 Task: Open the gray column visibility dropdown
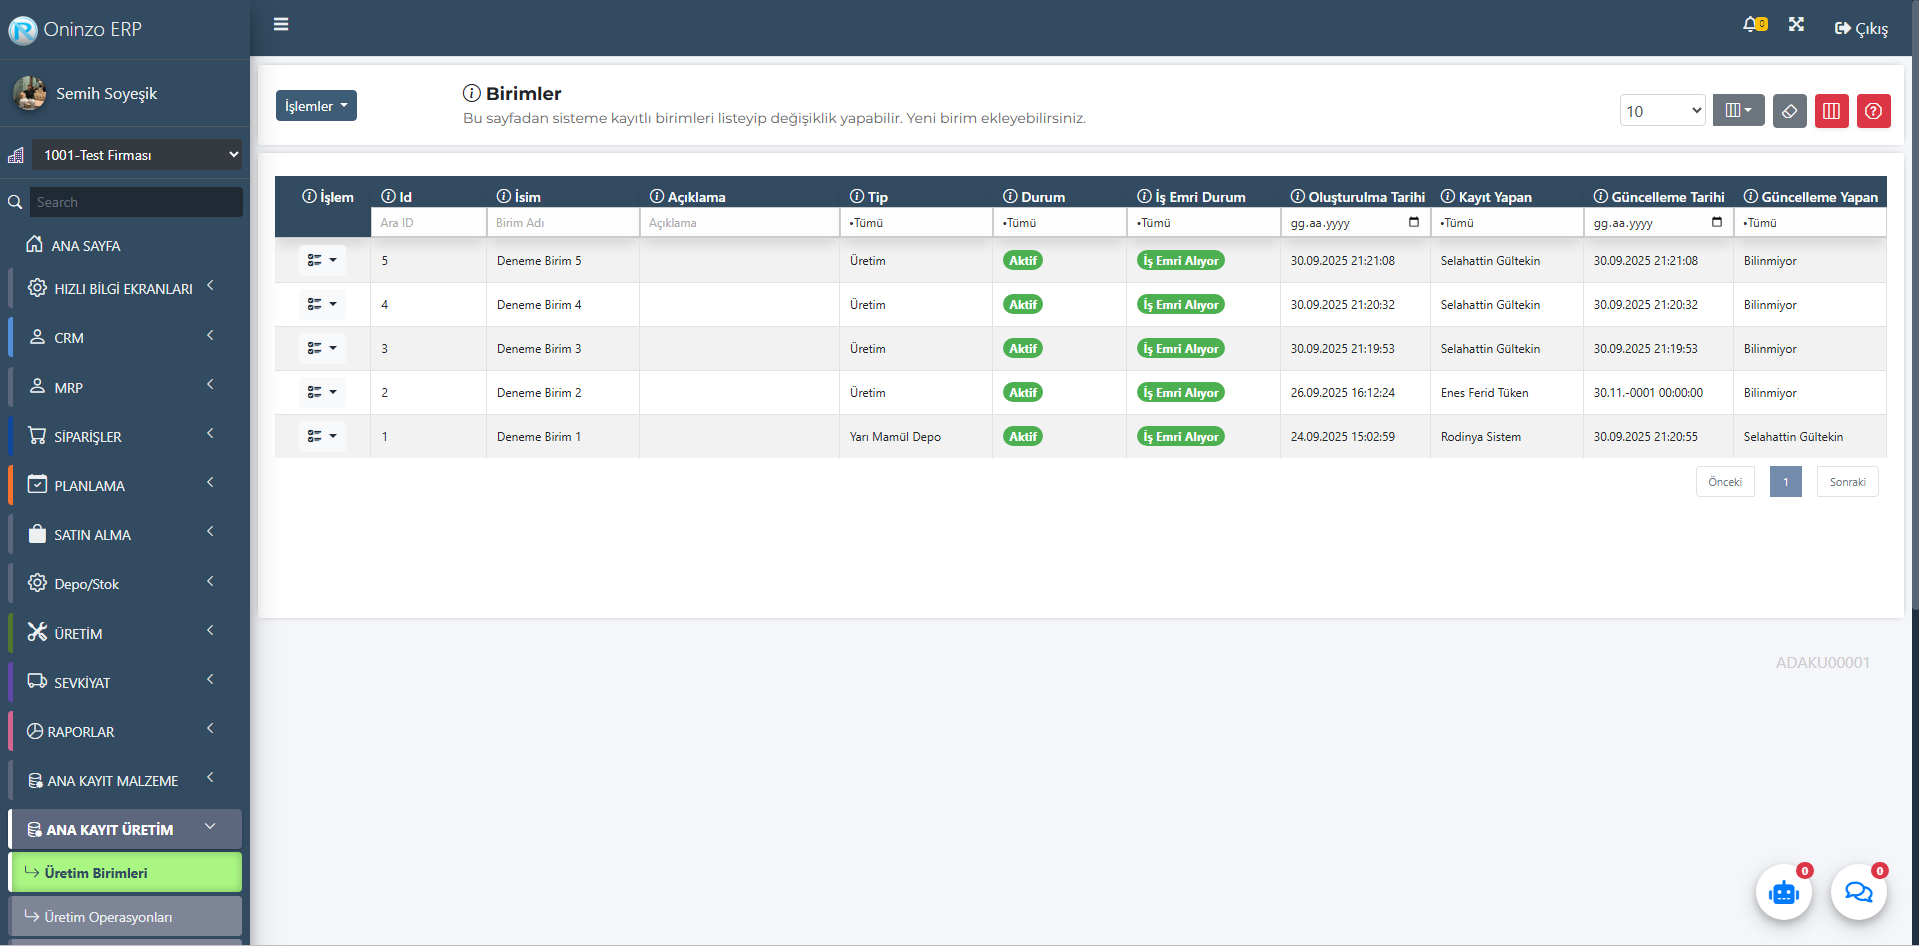[1738, 111]
